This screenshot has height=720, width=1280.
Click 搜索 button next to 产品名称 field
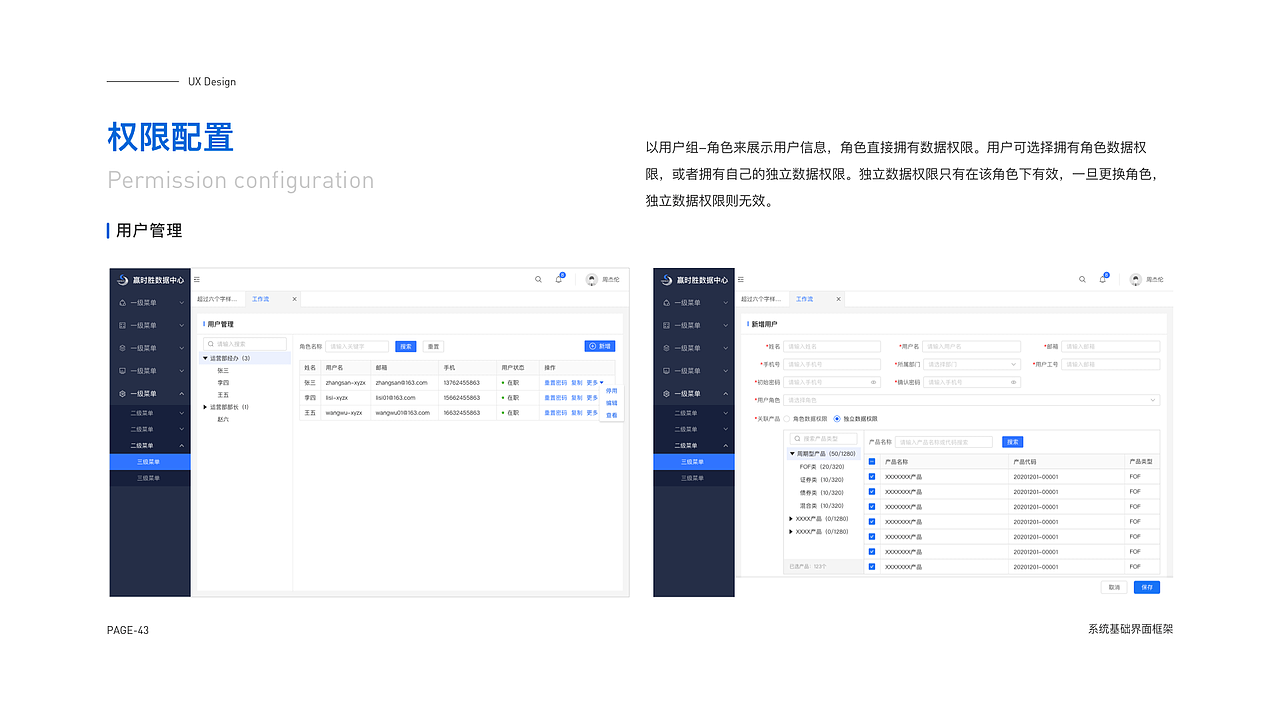coord(1012,442)
